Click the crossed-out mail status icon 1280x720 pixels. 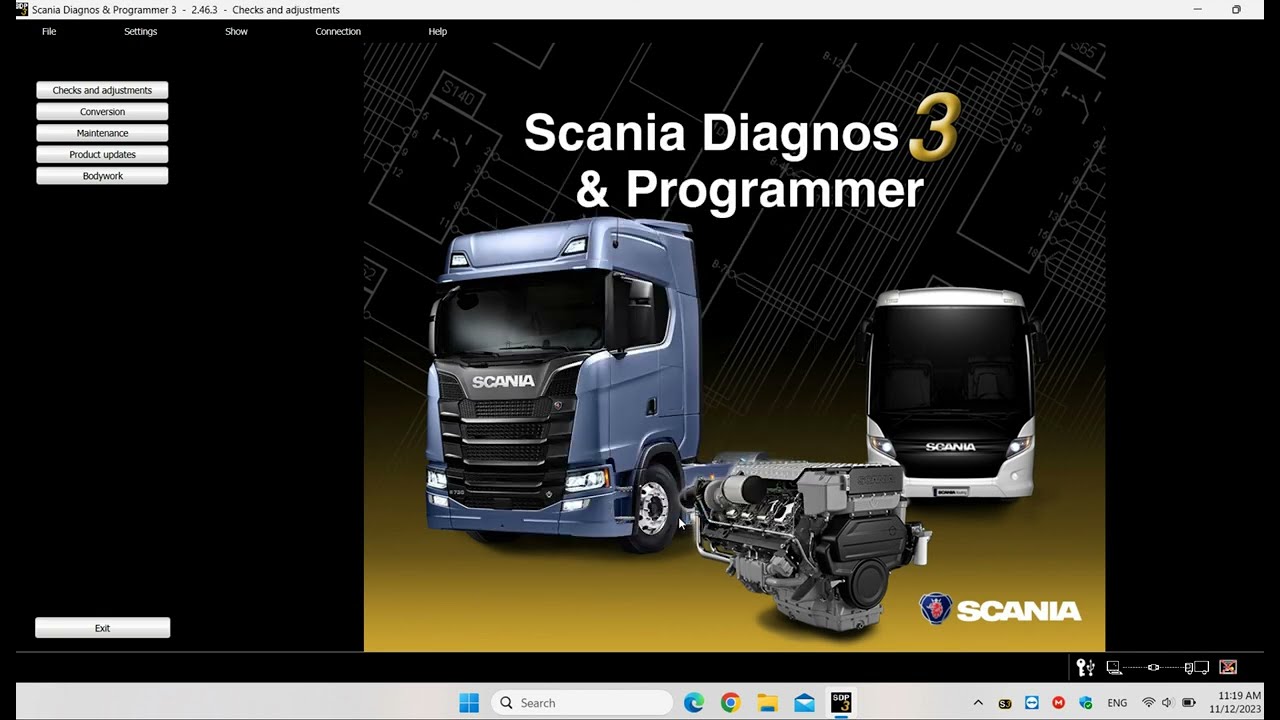(1228, 667)
